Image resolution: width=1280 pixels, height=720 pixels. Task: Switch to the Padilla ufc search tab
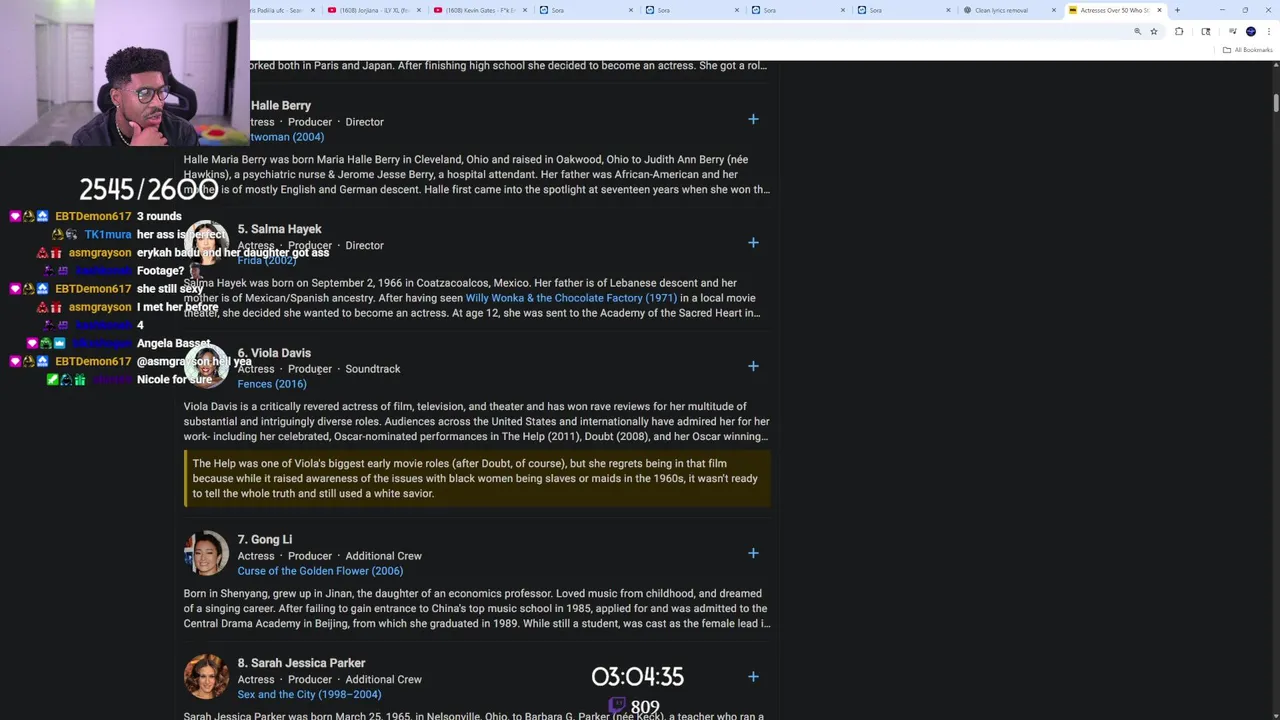pos(283,10)
